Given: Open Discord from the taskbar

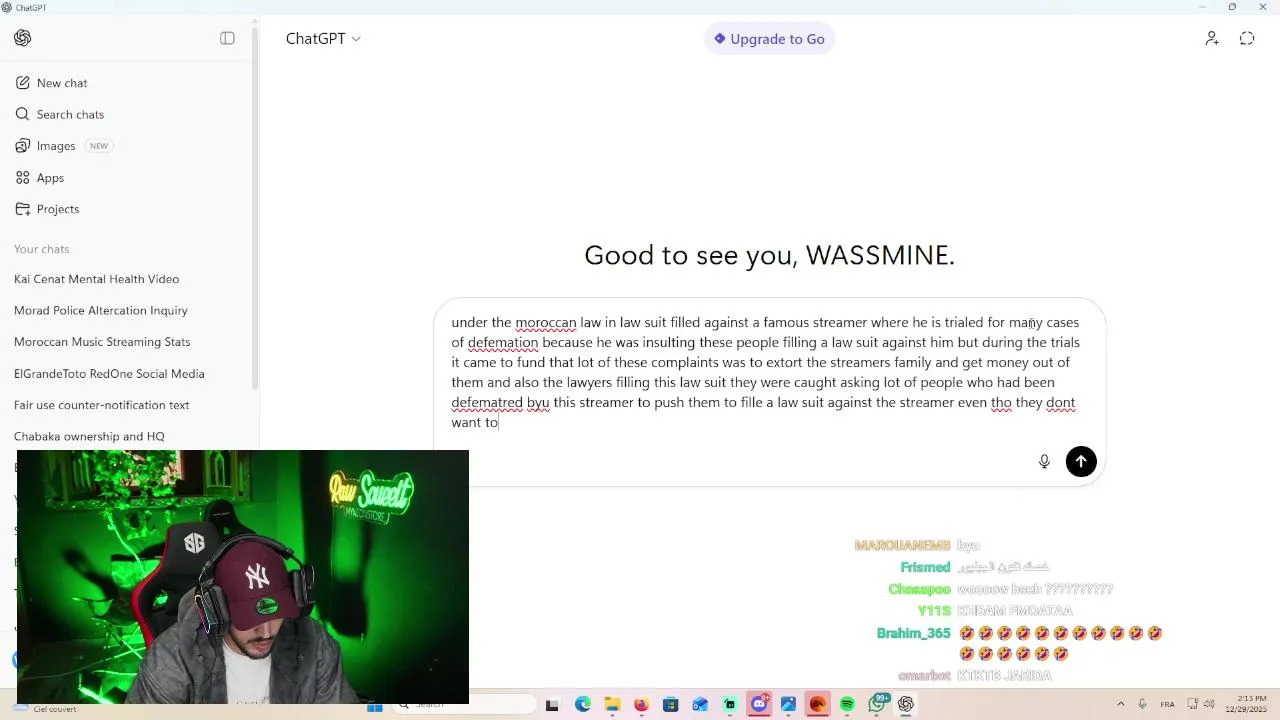Looking at the screenshot, I should click(x=759, y=705).
